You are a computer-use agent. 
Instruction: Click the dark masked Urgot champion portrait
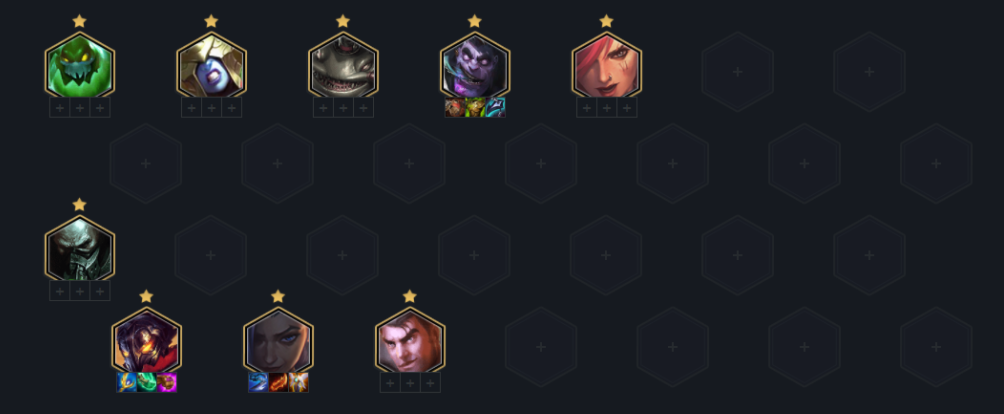click(79, 250)
